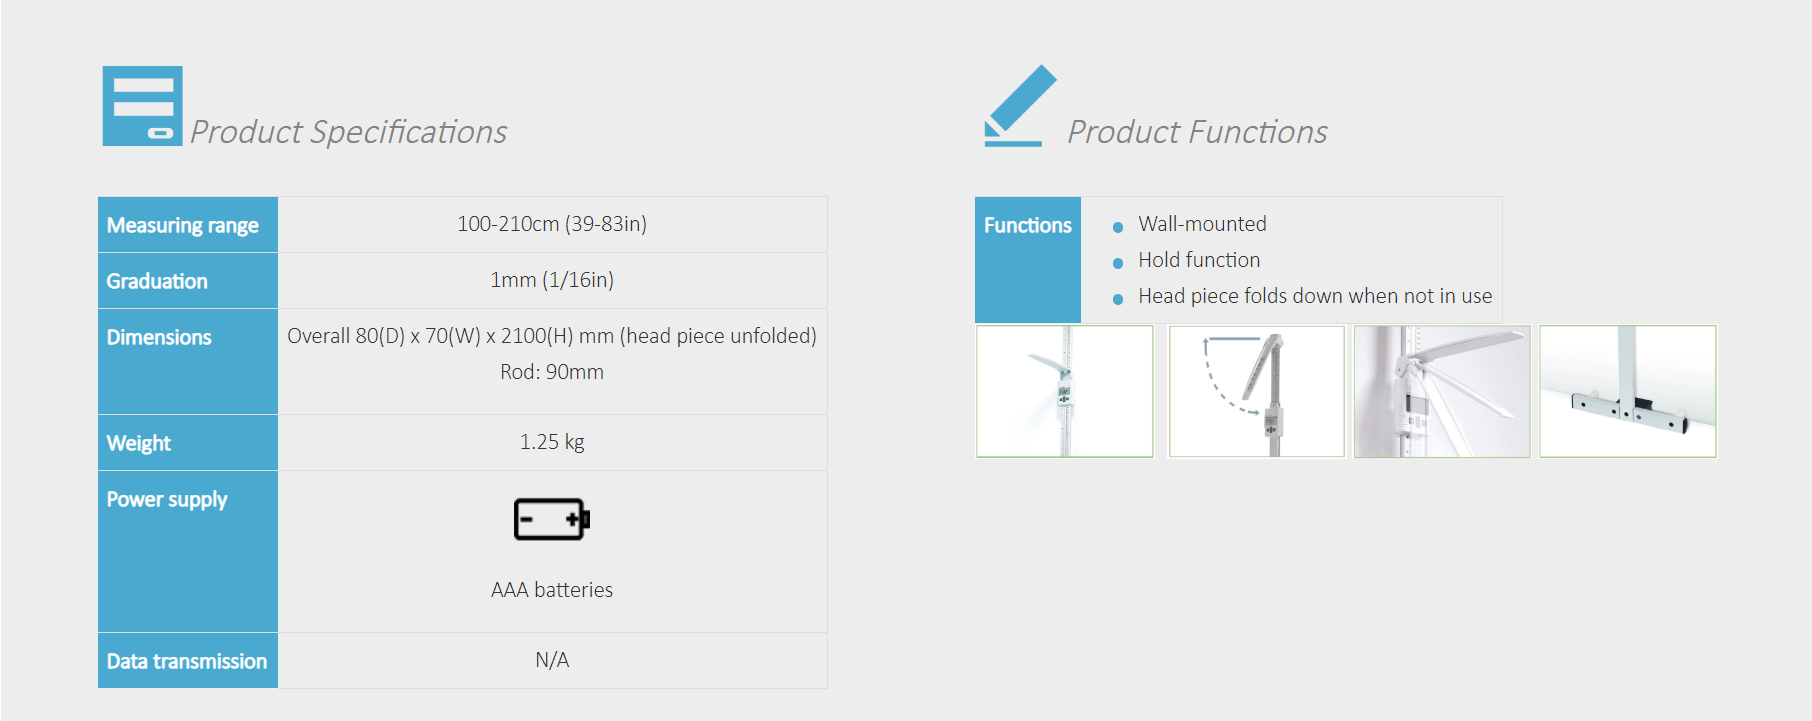Click the Product Specifications heading text
1812x721 pixels.
coord(348,132)
